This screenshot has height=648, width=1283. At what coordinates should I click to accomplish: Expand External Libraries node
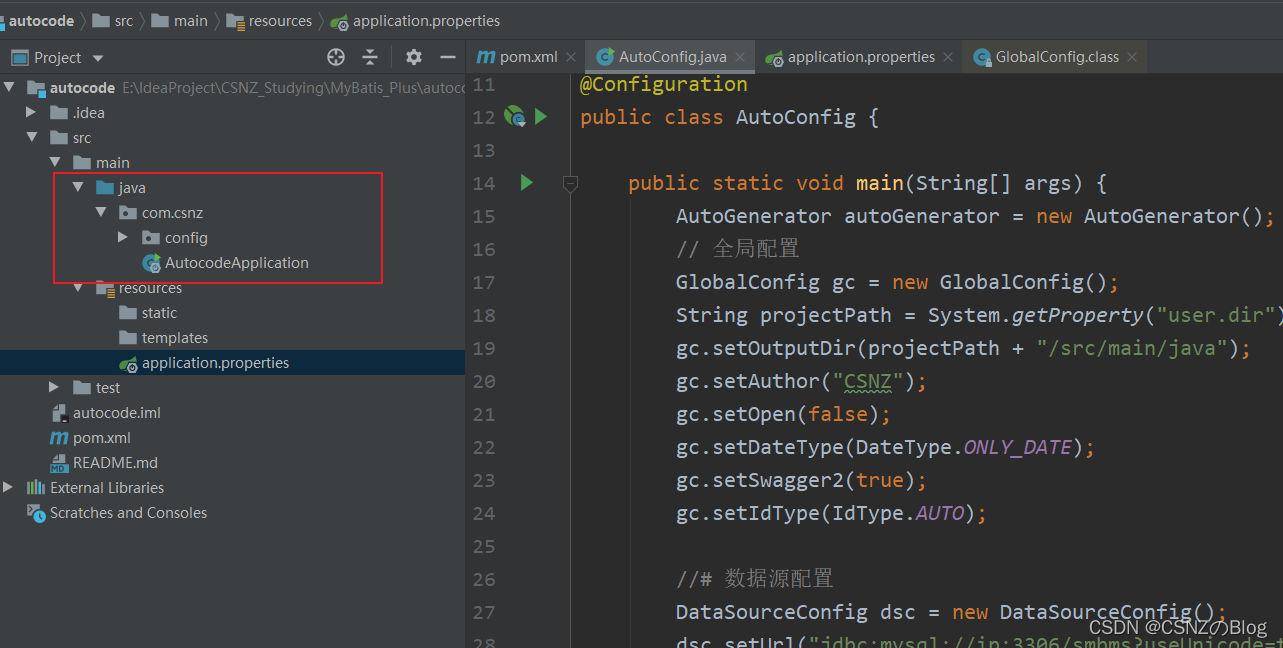point(9,487)
